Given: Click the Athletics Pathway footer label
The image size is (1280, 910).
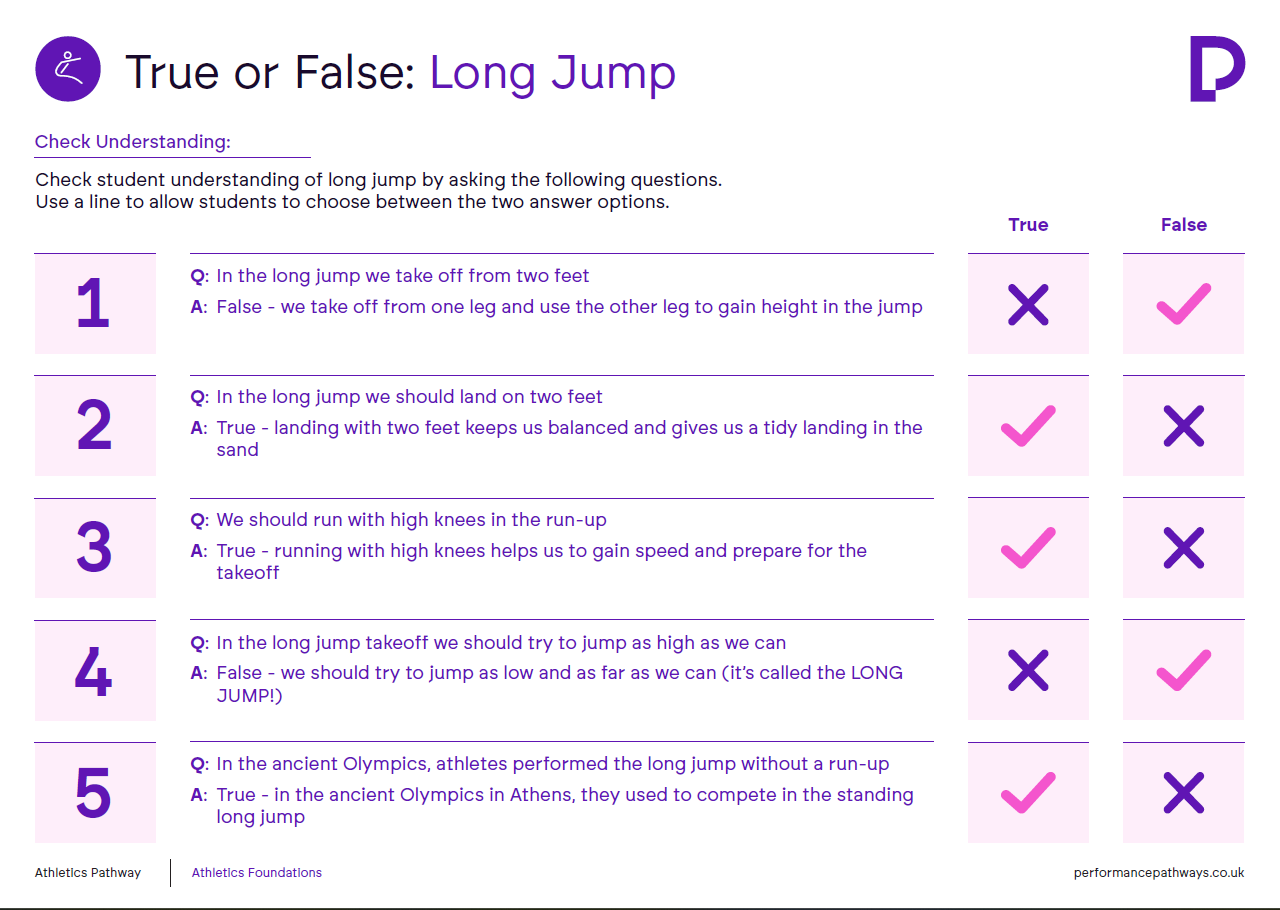Looking at the screenshot, I should [88, 873].
